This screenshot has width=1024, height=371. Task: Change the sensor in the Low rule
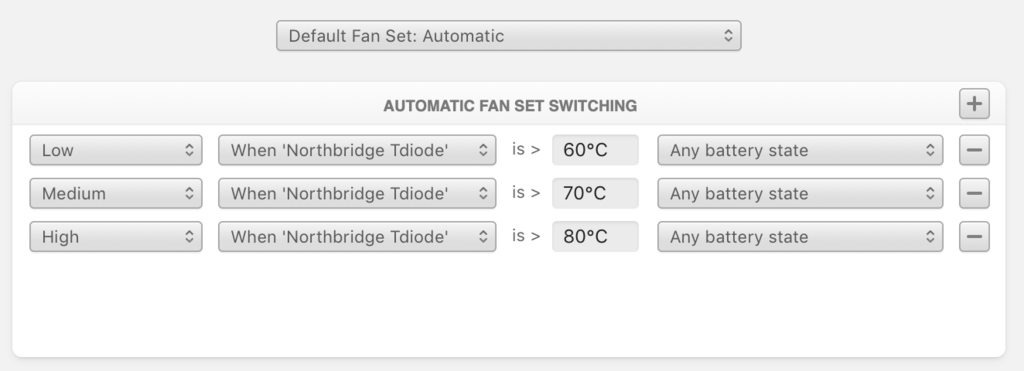[x=357, y=150]
